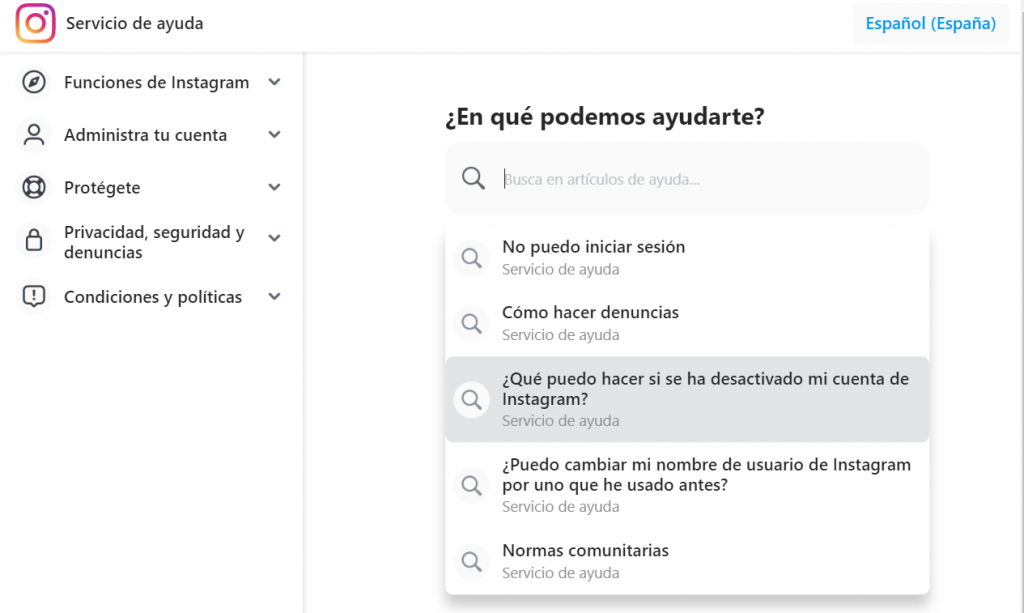Screen dimensions: 1024x613
Task: Select suggestion Cómo hacer denuncias
Action: coord(687,323)
